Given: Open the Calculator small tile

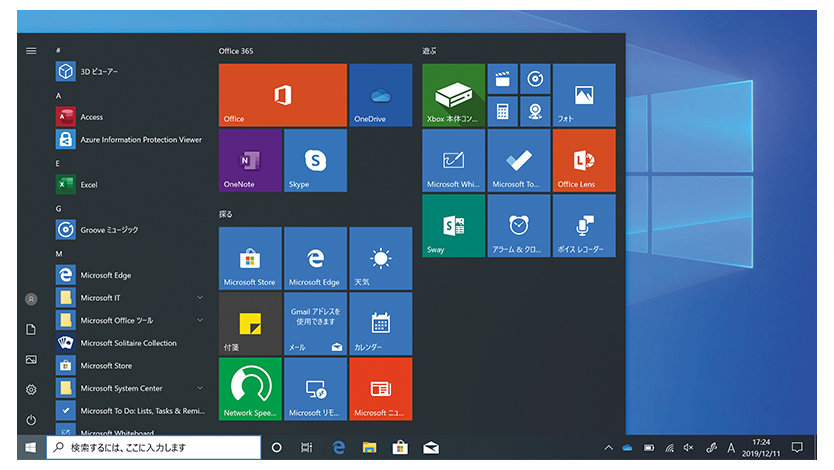Looking at the screenshot, I should [503, 112].
